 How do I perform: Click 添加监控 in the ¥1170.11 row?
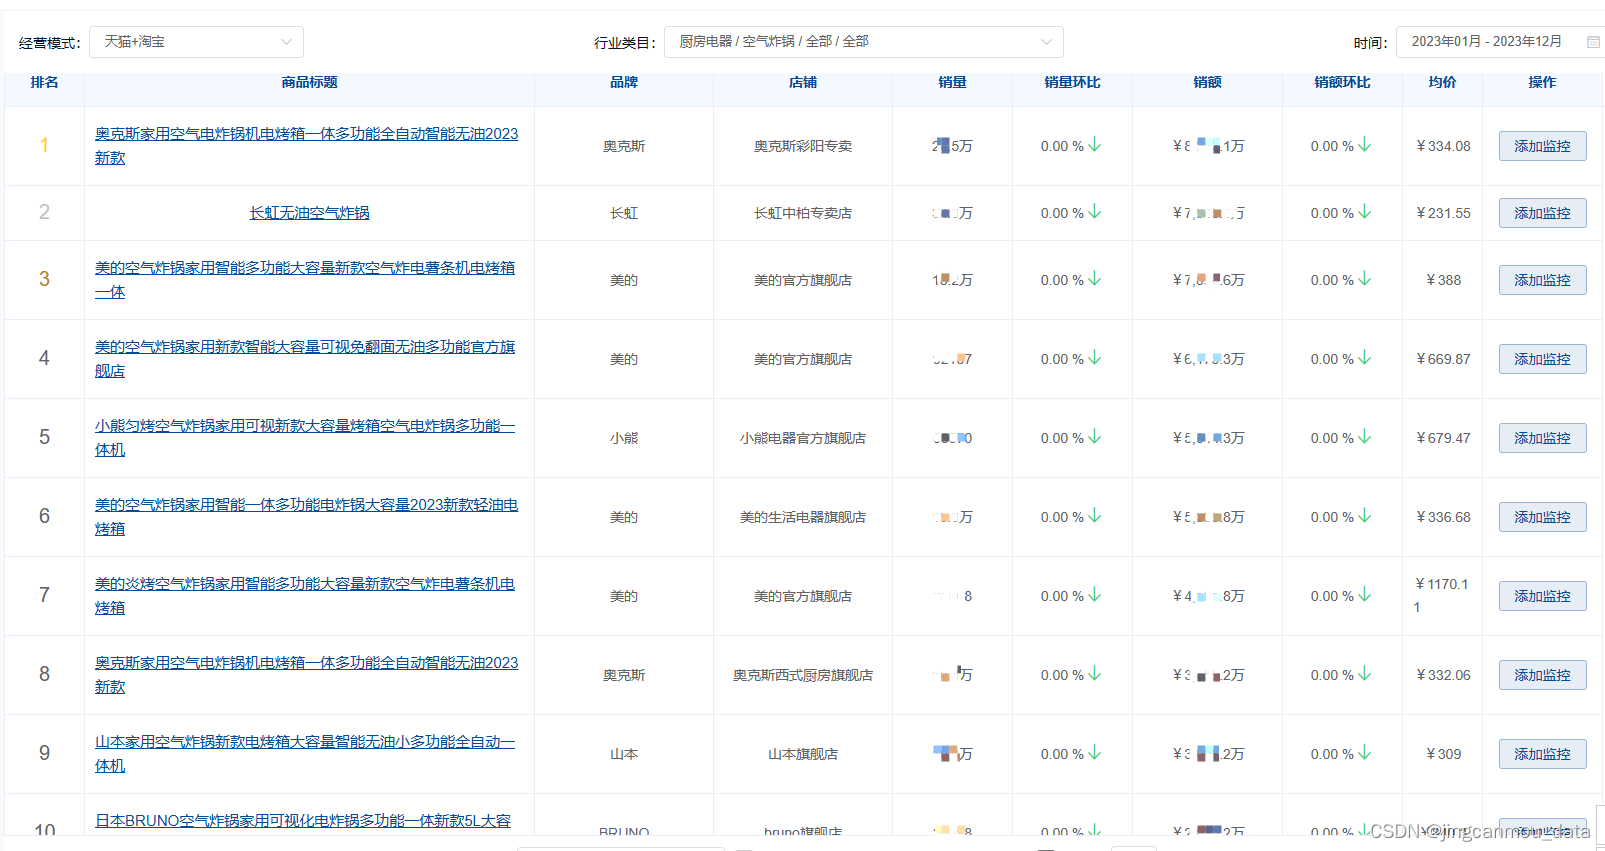pos(1542,596)
